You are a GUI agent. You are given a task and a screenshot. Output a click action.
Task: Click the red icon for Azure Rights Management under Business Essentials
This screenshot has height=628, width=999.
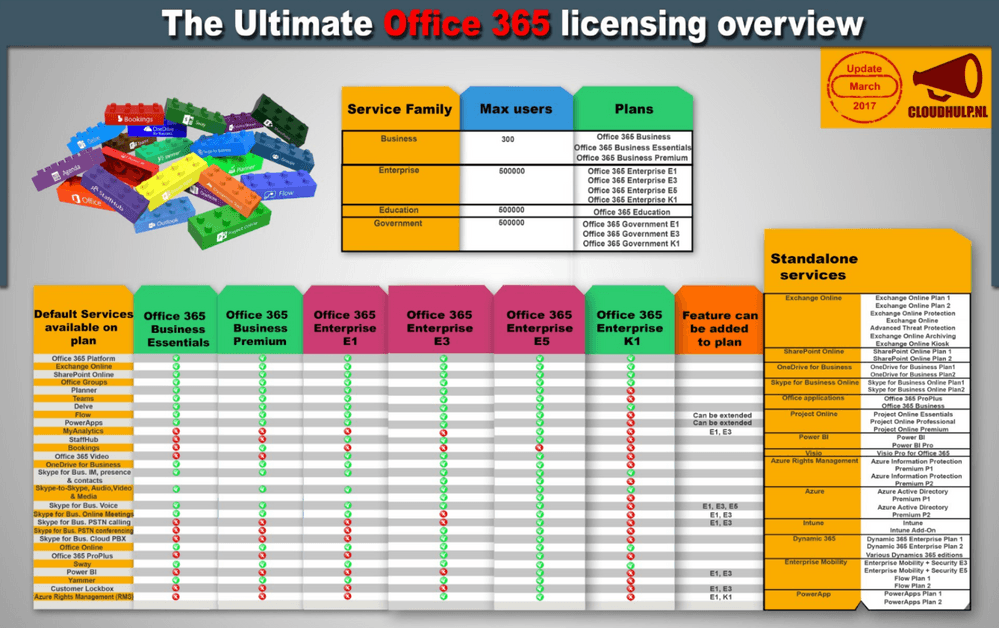coord(176,597)
